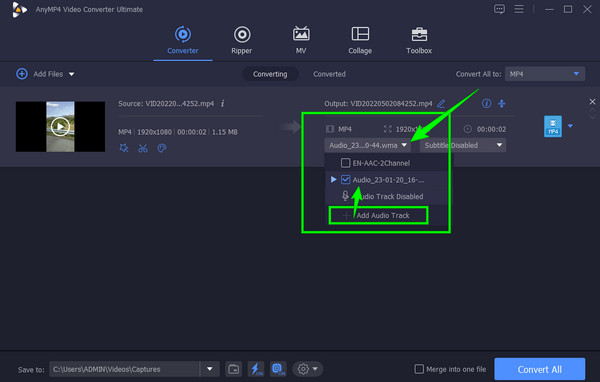Click the output duration clock icon

468,129
